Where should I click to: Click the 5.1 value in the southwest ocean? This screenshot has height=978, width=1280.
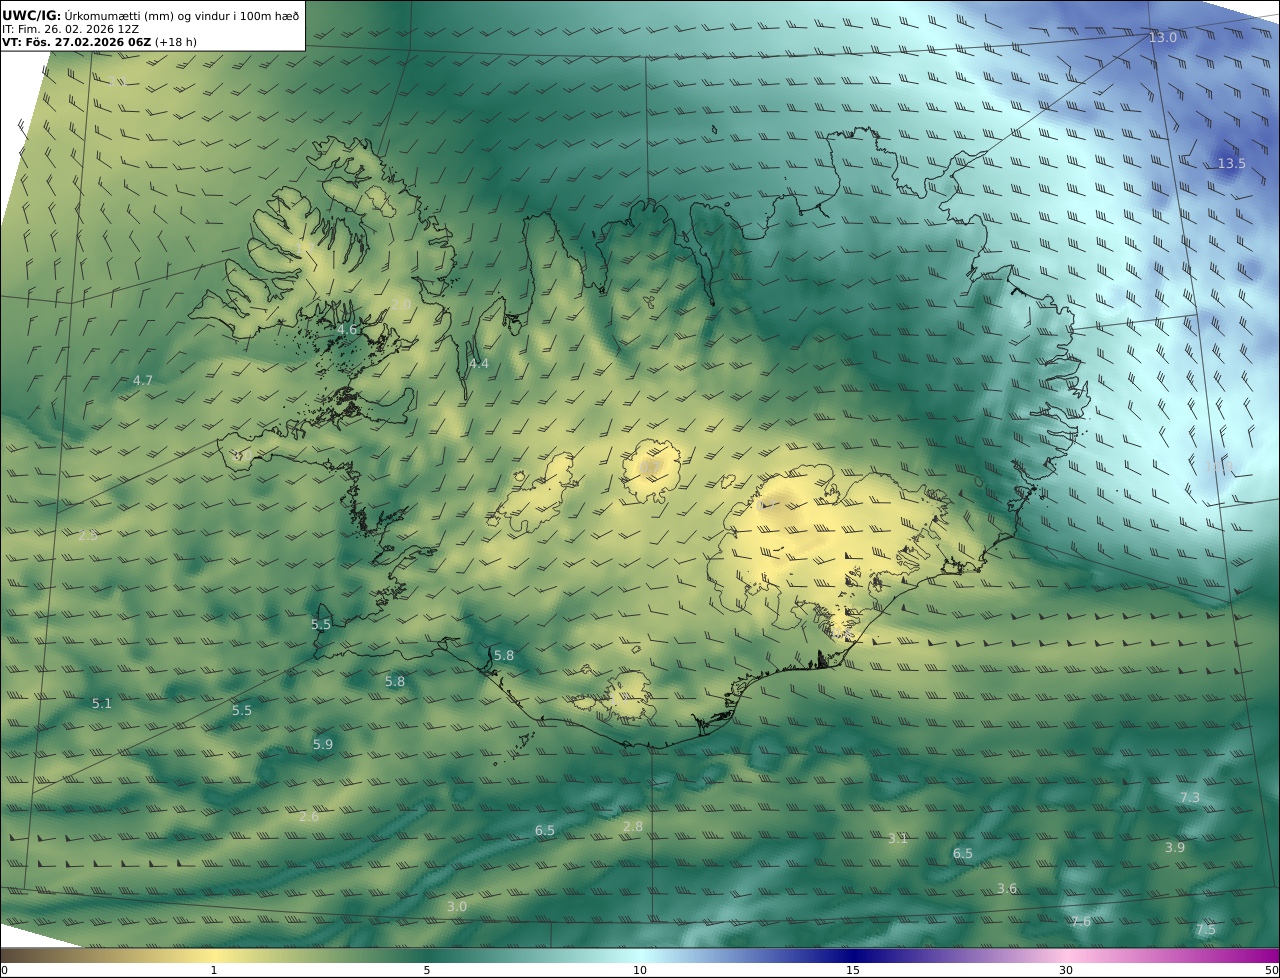(102, 704)
